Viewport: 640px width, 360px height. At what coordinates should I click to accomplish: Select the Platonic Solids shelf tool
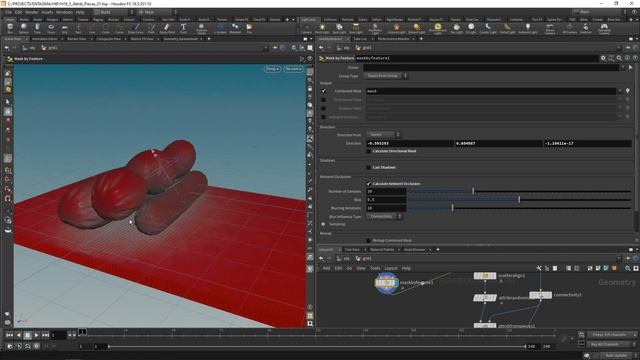[202, 29]
